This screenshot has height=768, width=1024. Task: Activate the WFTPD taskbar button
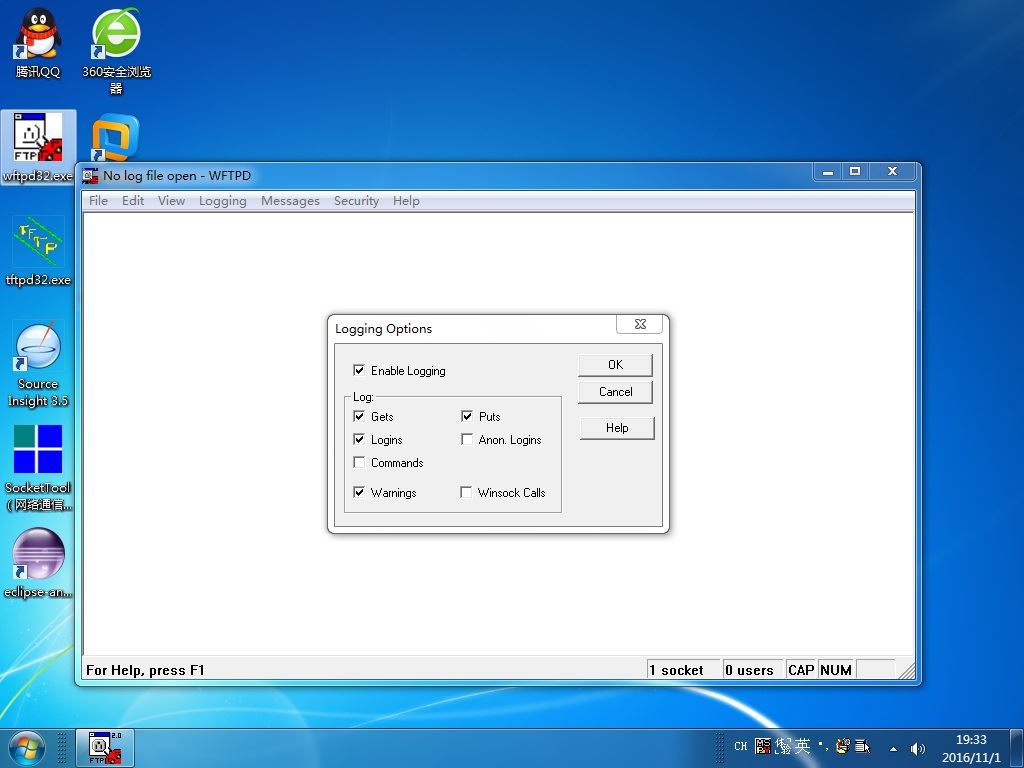click(x=104, y=748)
